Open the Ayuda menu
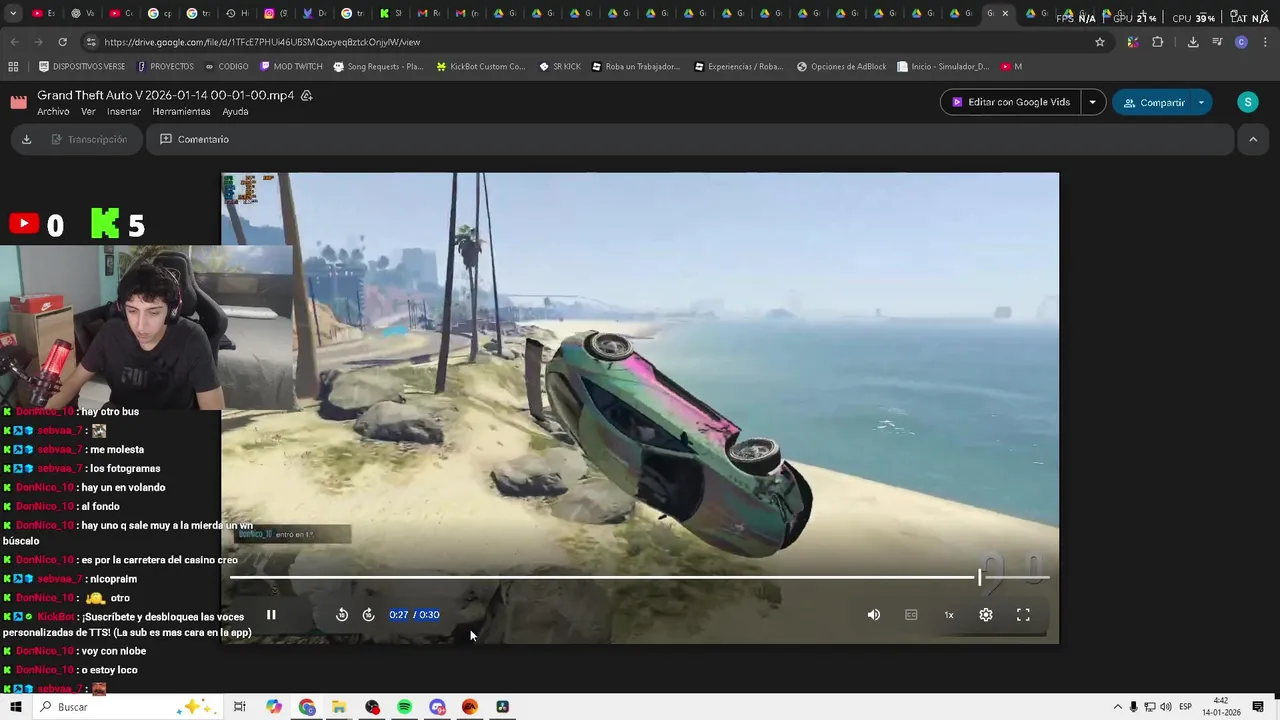 tap(235, 112)
